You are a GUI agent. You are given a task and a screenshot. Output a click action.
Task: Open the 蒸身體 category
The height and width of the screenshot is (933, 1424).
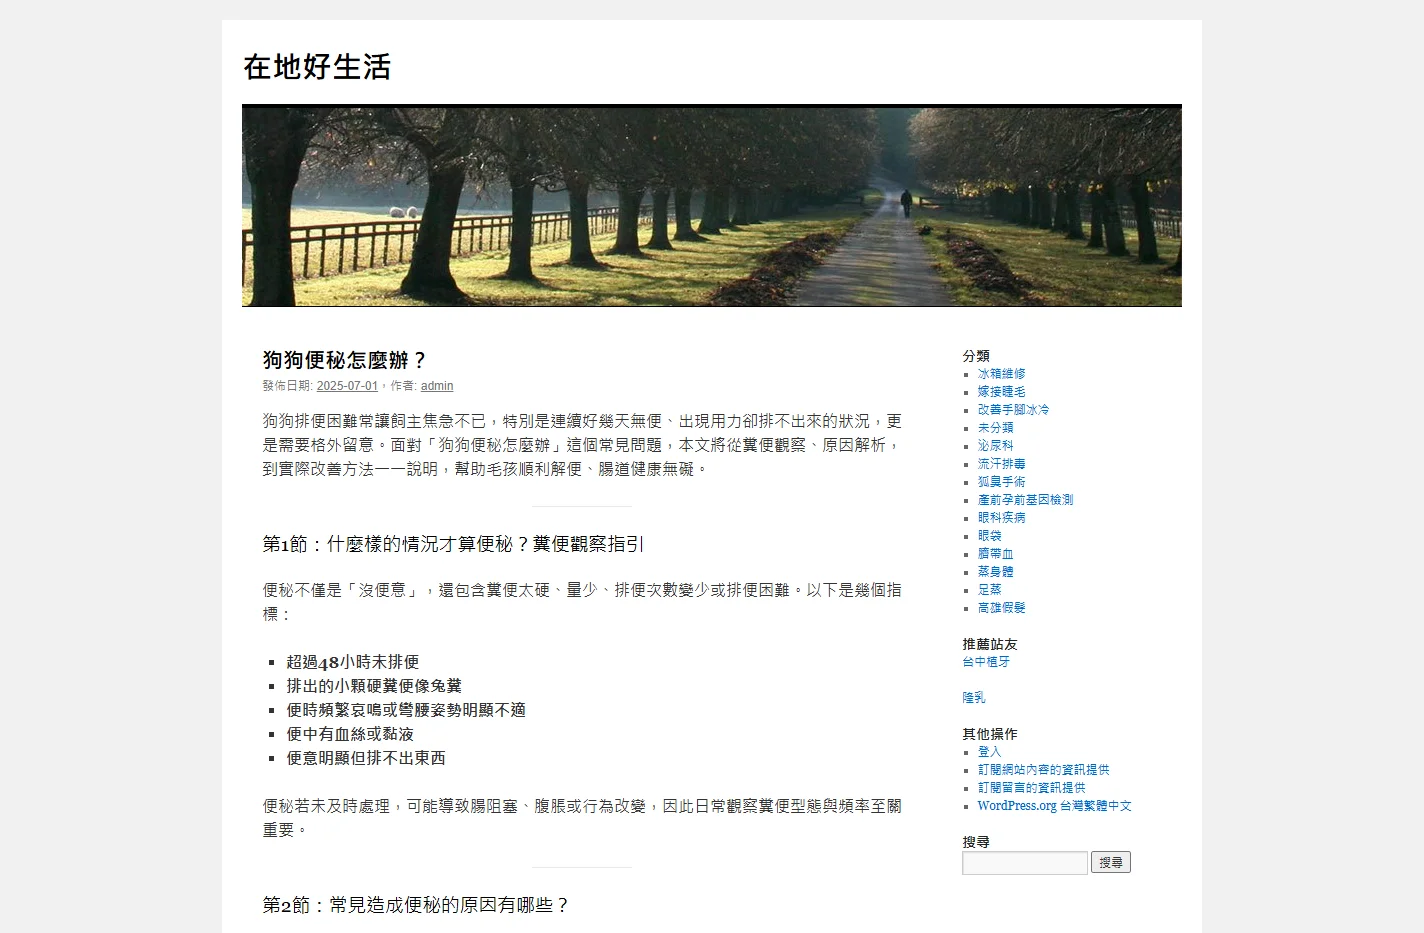pos(995,572)
